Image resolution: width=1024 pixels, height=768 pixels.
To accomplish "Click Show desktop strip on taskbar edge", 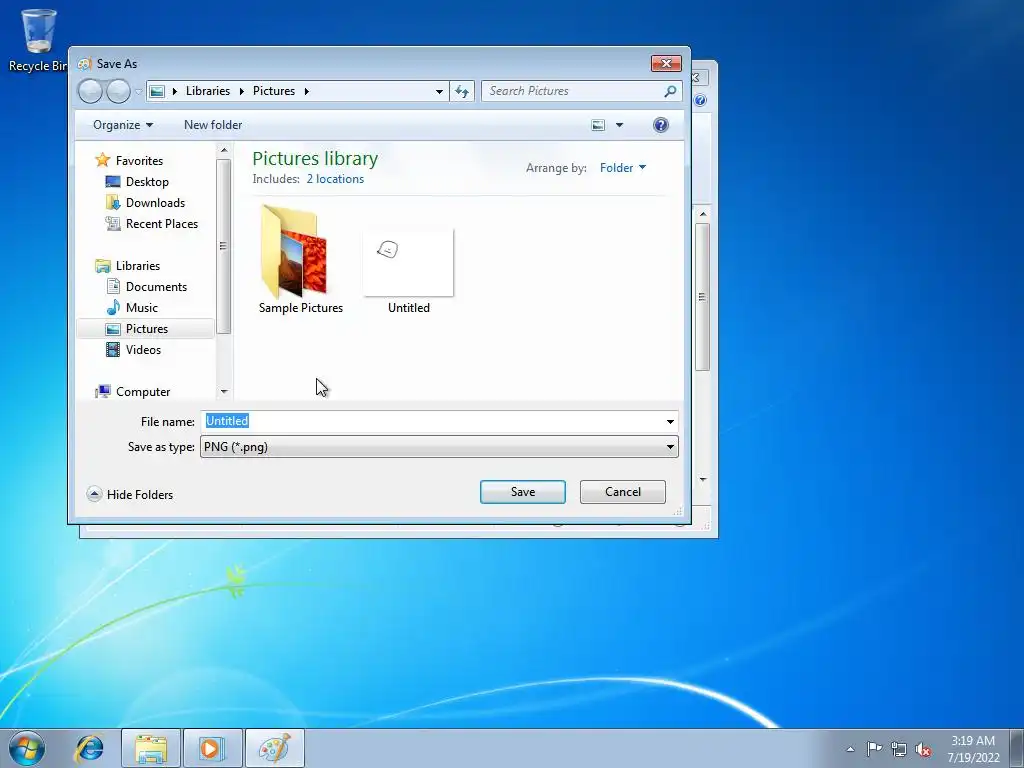I will 1017,748.
